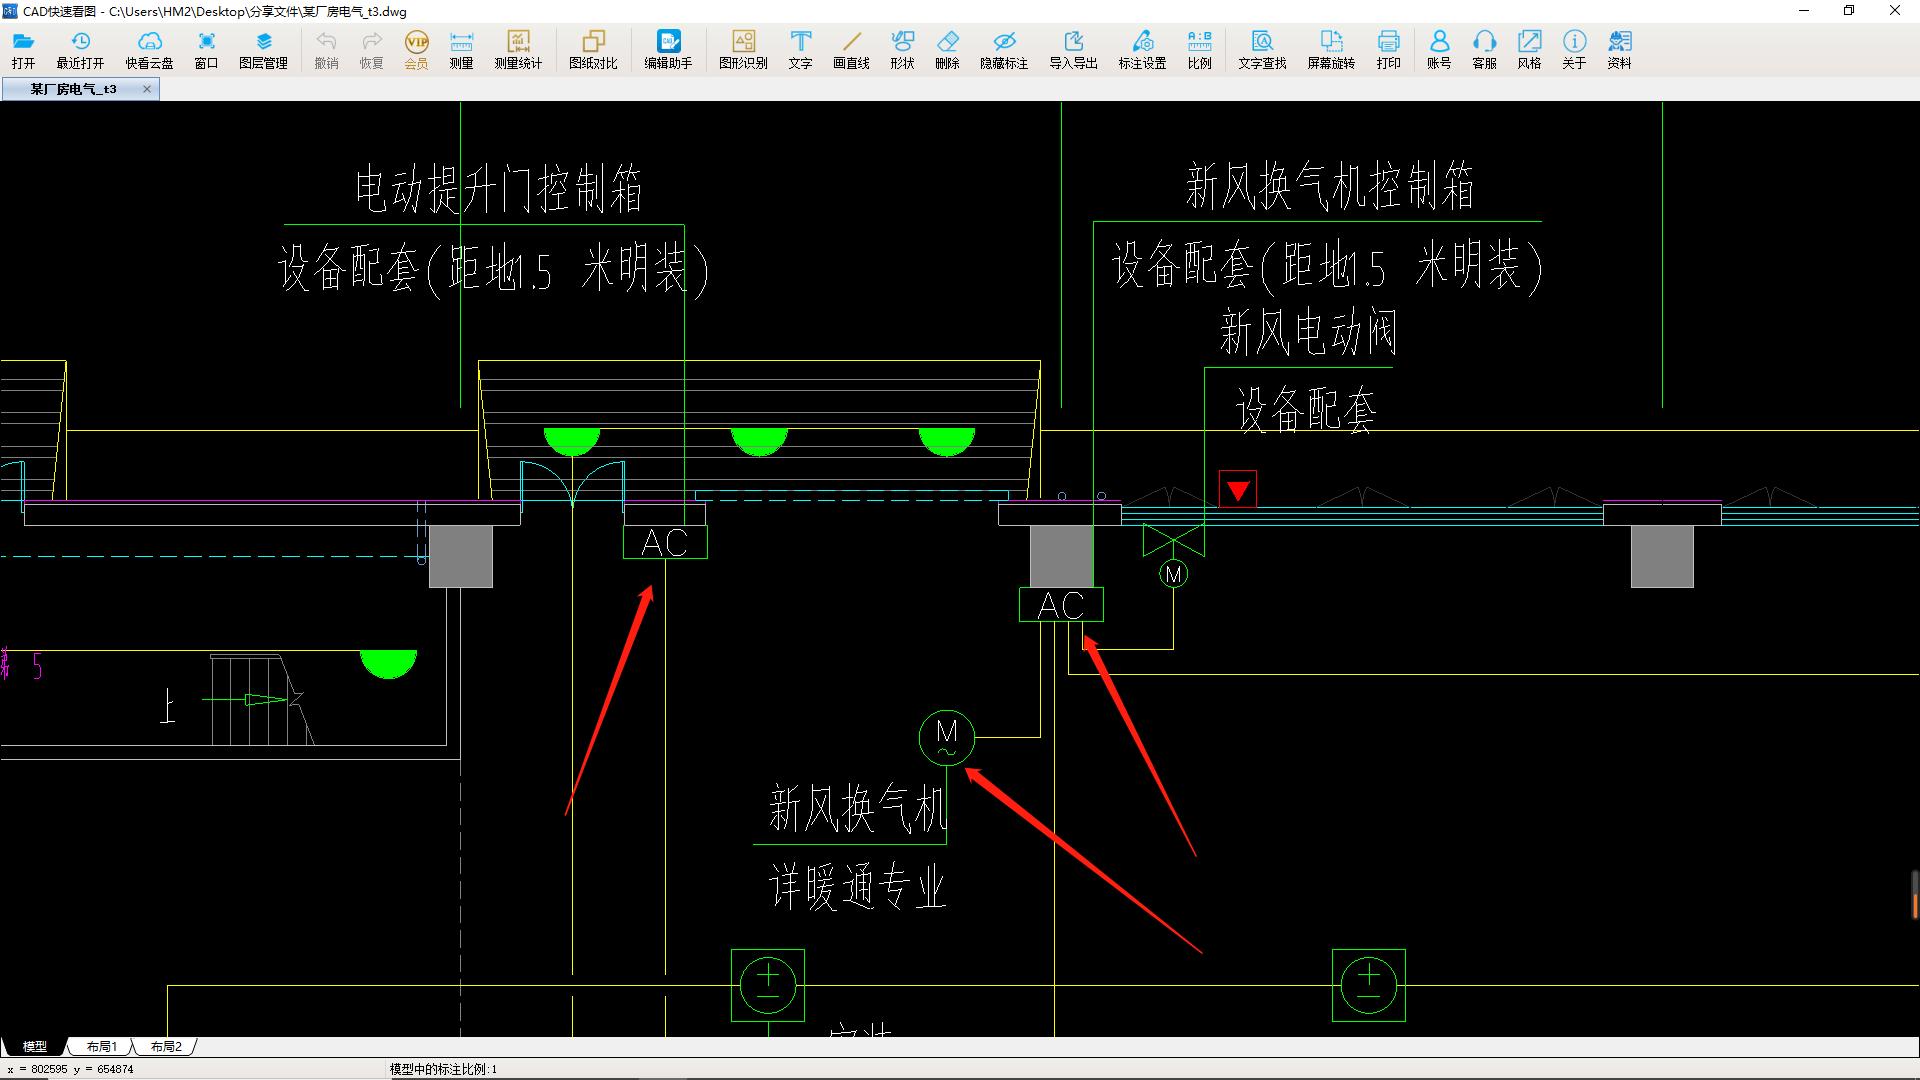Open Shape Recognition (图形识别) tool
Image resolution: width=1920 pixels, height=1080 pixels.
pyautogui.click(x=743, y=49)
